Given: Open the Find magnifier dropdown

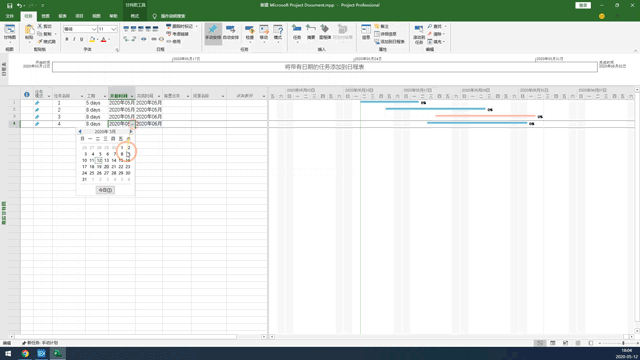Looking at the screenshot, I should [436, 26].
